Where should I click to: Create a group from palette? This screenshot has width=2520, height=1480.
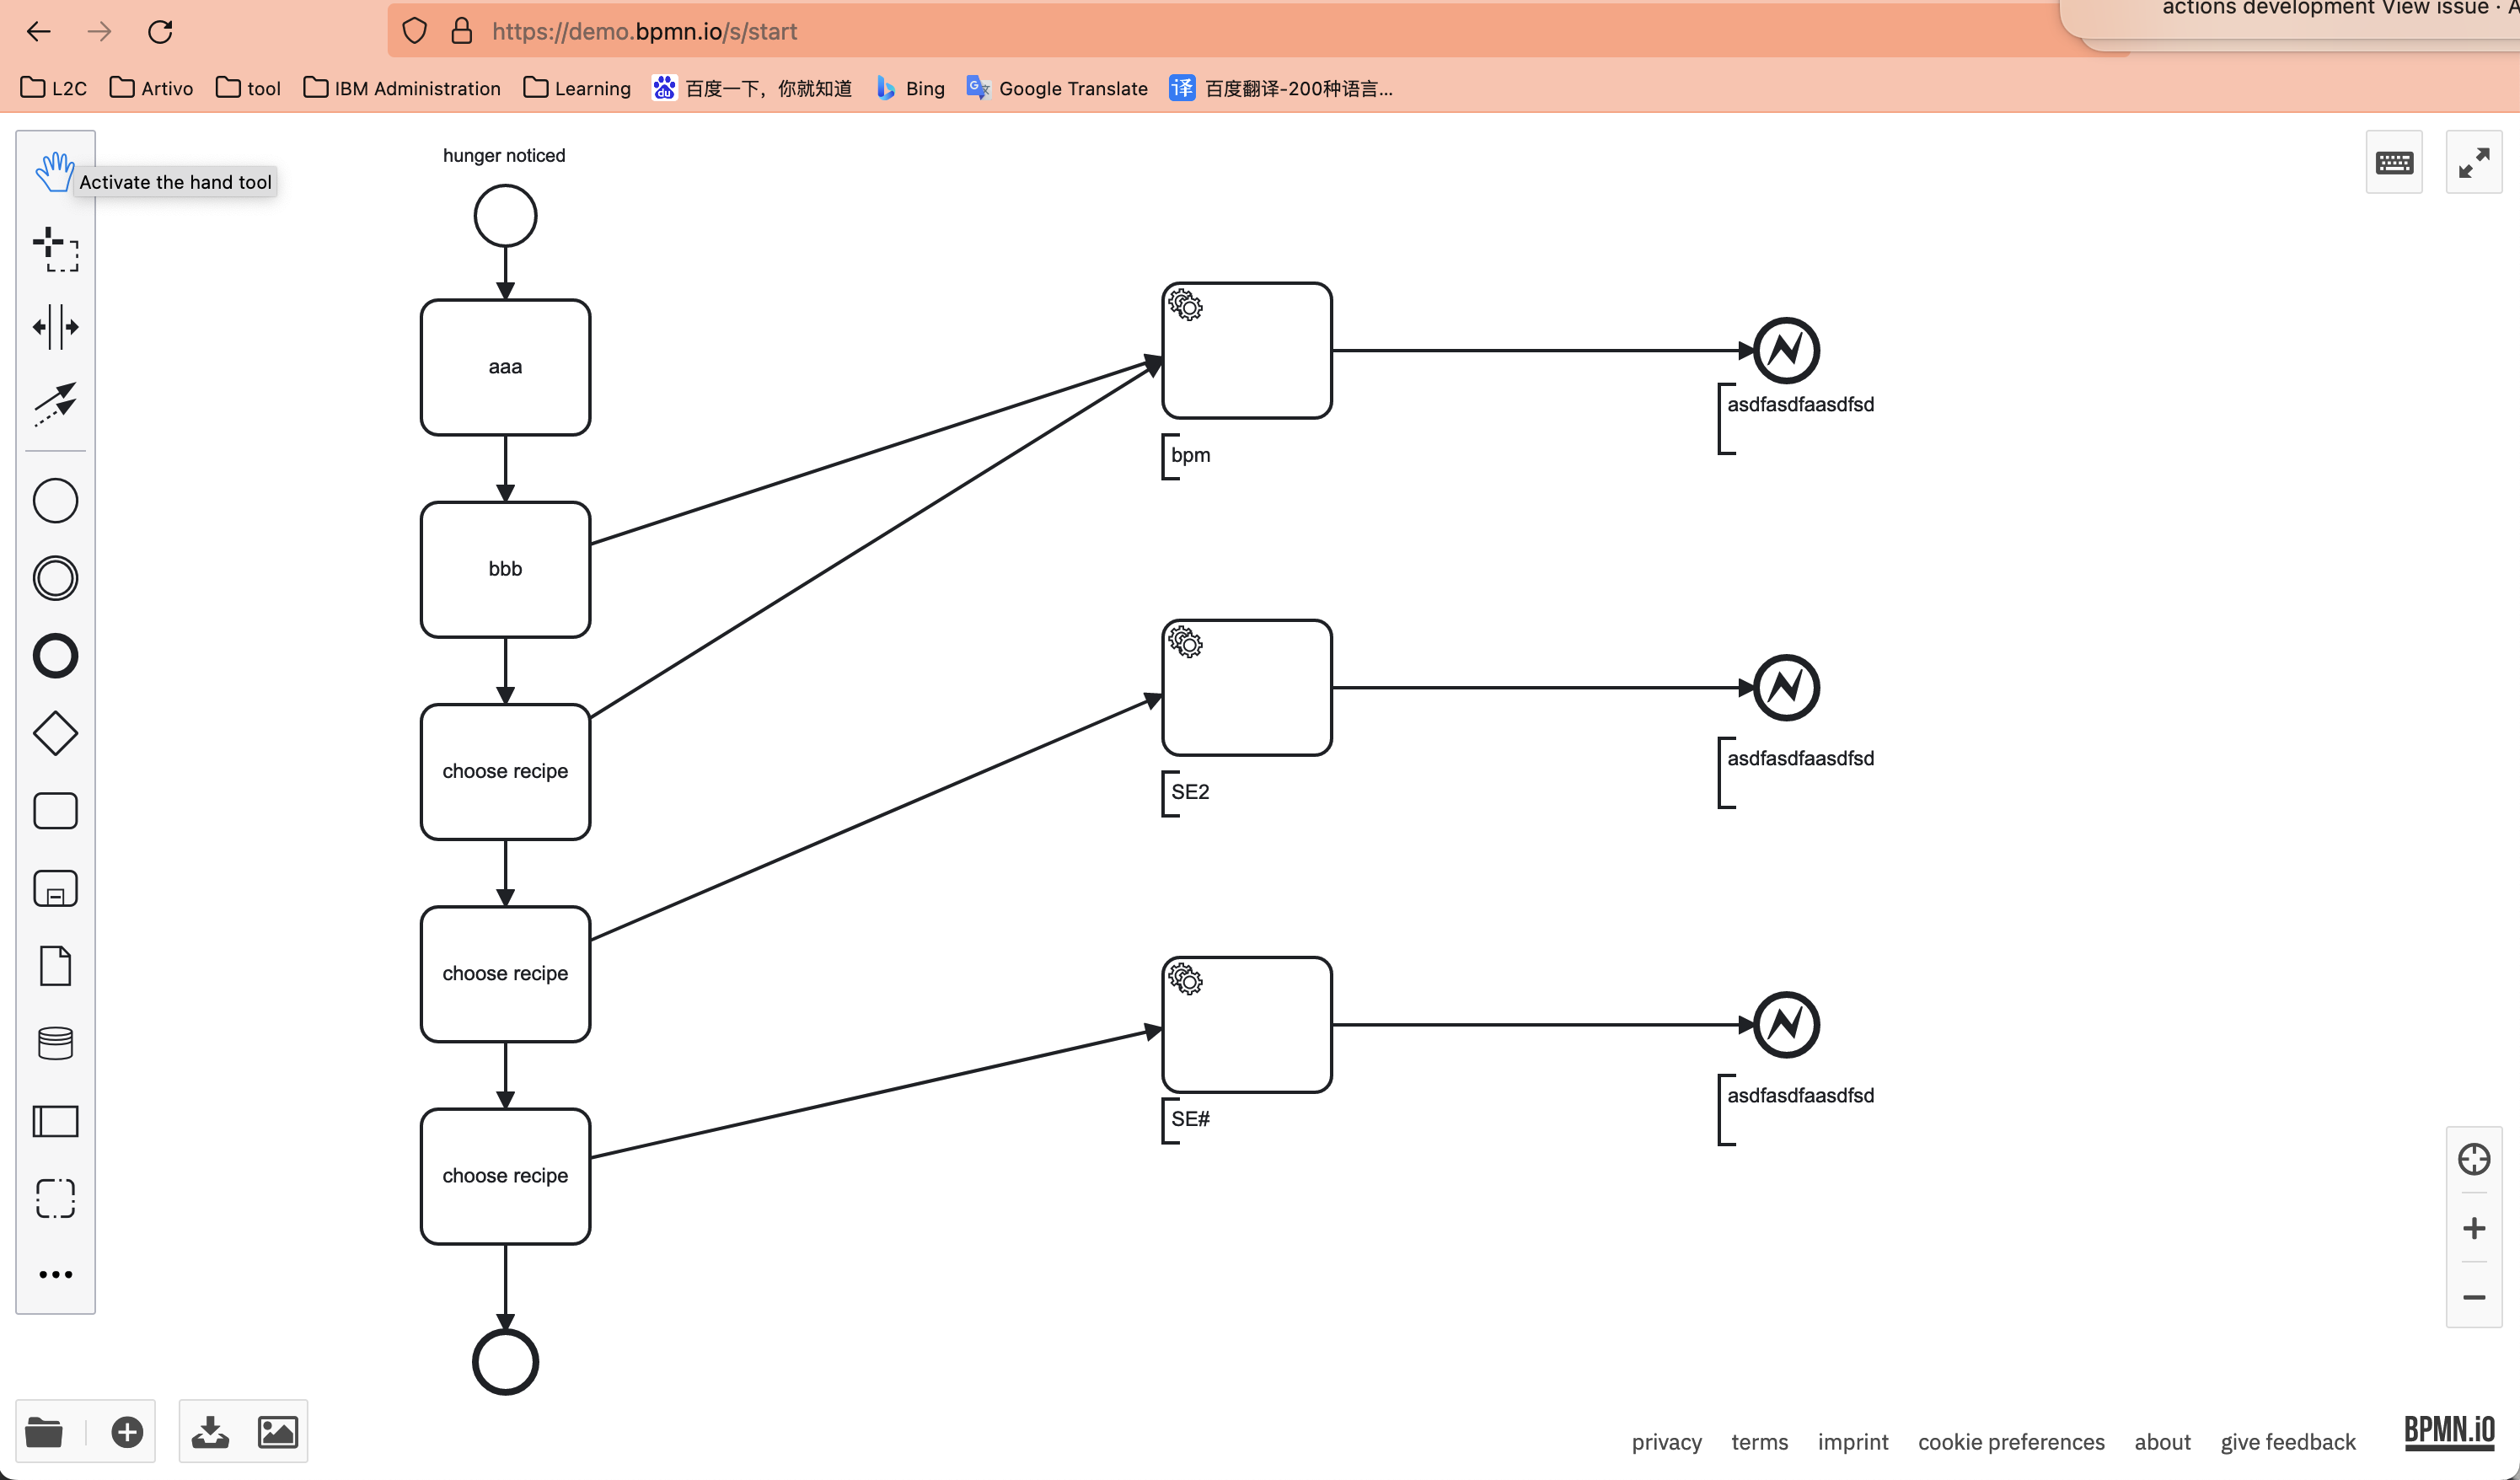point(55,1198)
